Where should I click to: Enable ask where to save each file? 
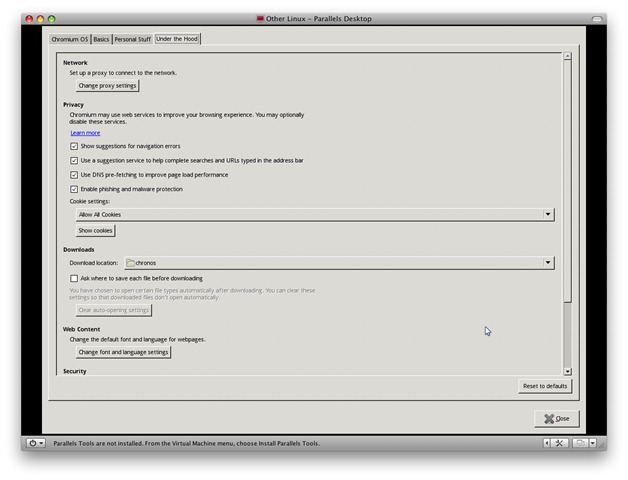click(x=74, y=279)
